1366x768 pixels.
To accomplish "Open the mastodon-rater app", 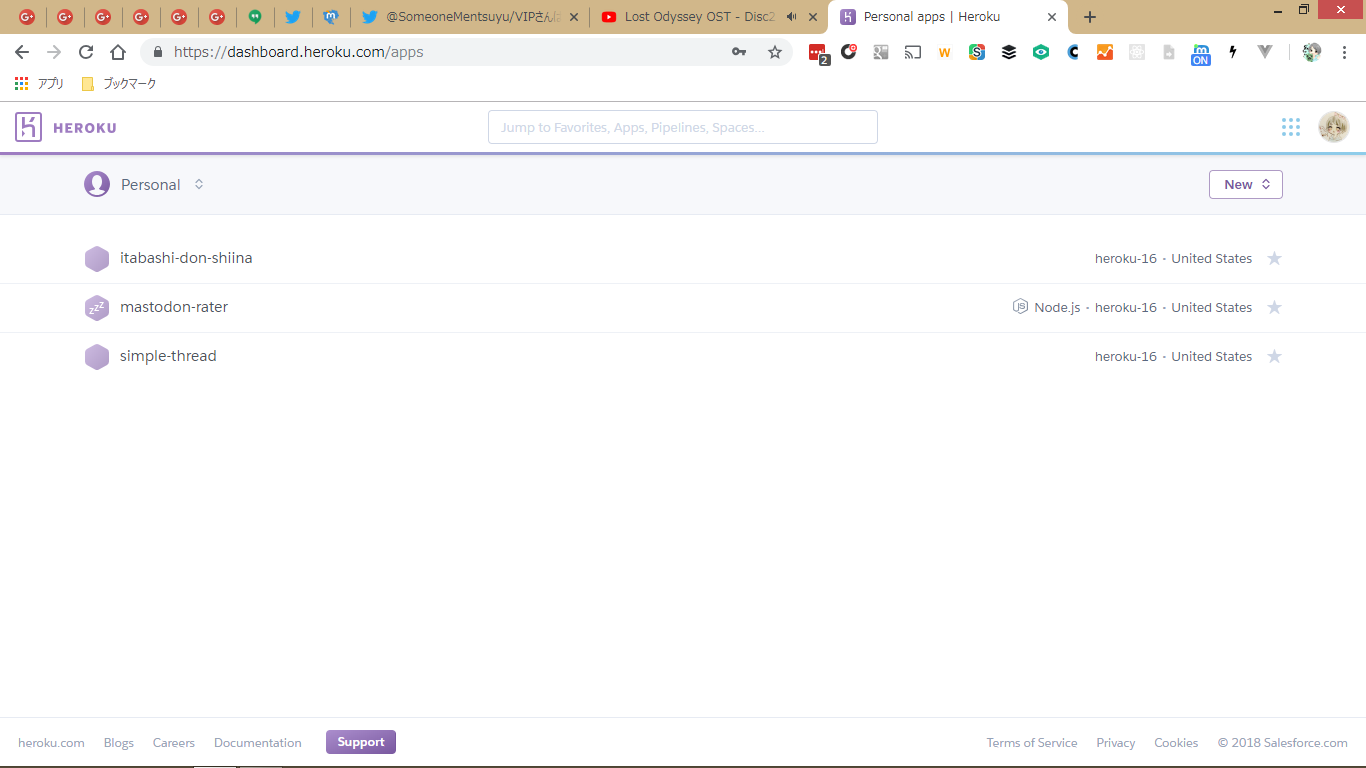I will click(x=174, y=307).
